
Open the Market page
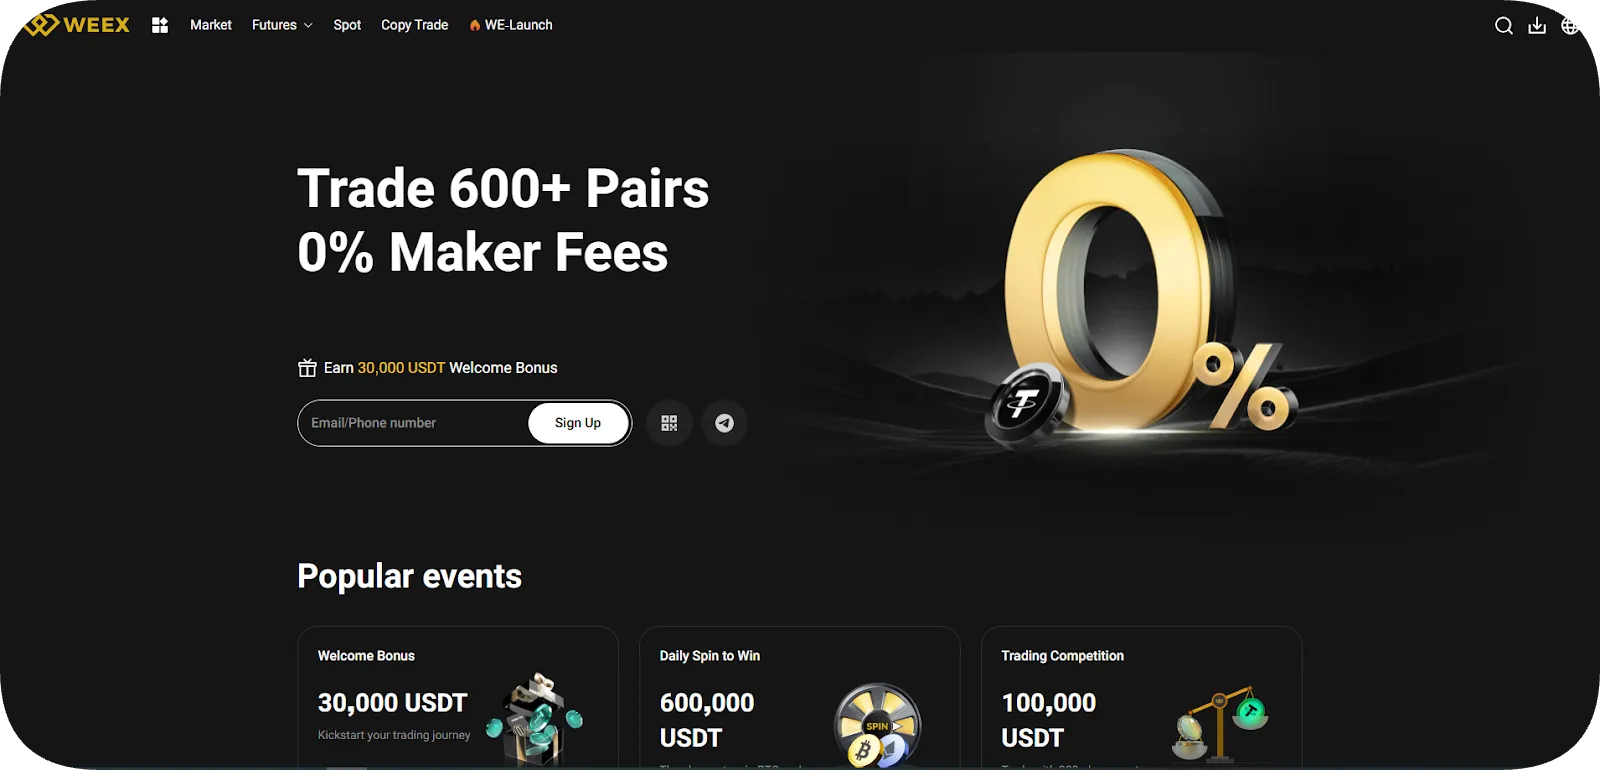(211, 25)
